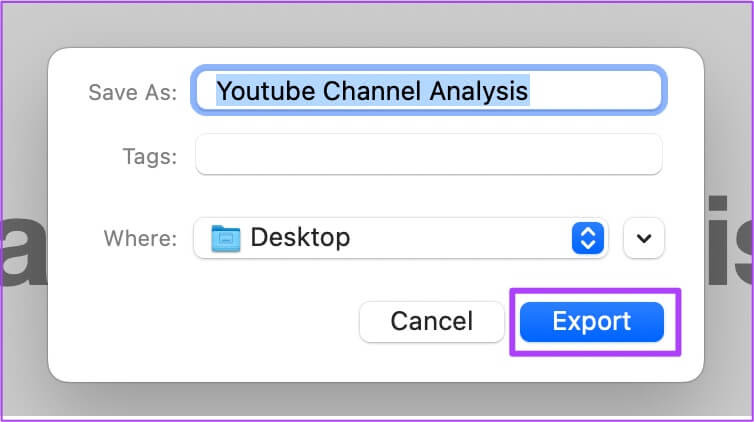Click the Save As filename field
The height and width of the screenshot is (422, 754).
click(x=428, y=90)
